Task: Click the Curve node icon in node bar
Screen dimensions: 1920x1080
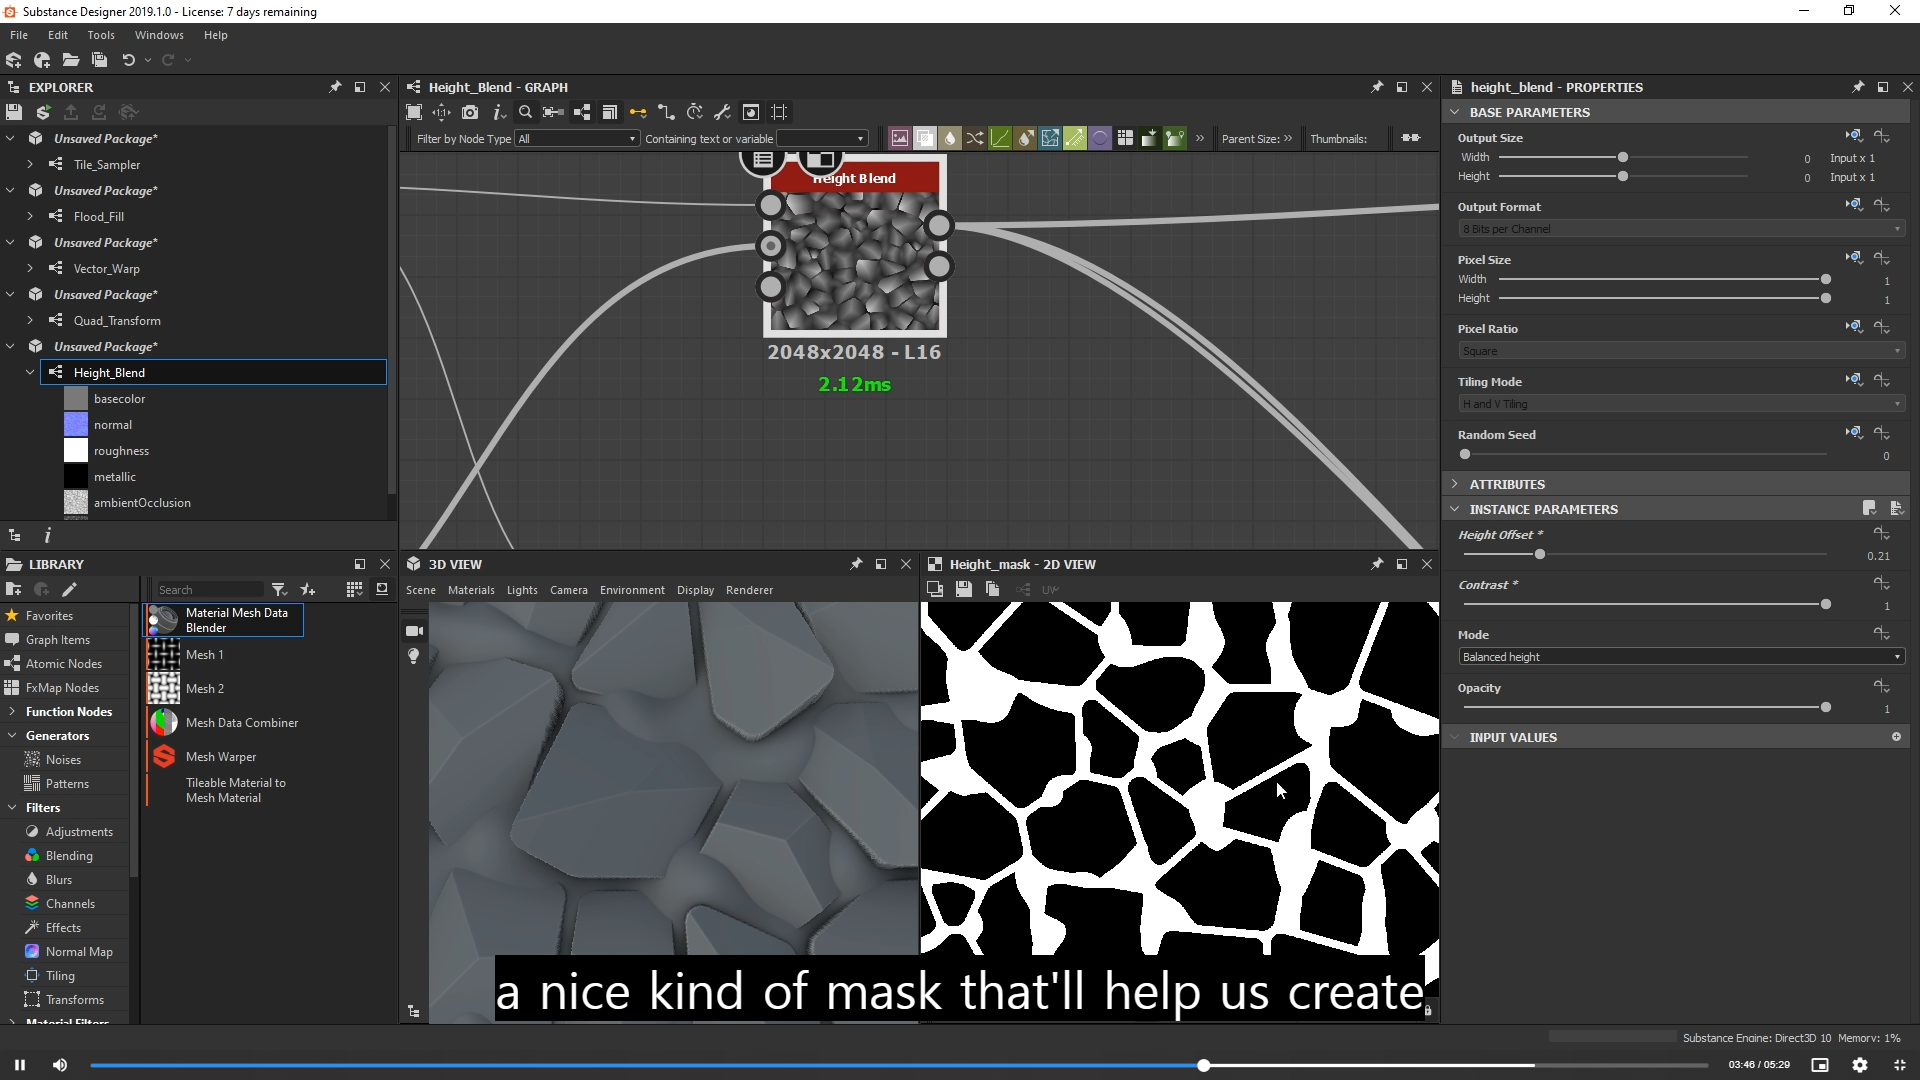Action: (999, 138)
